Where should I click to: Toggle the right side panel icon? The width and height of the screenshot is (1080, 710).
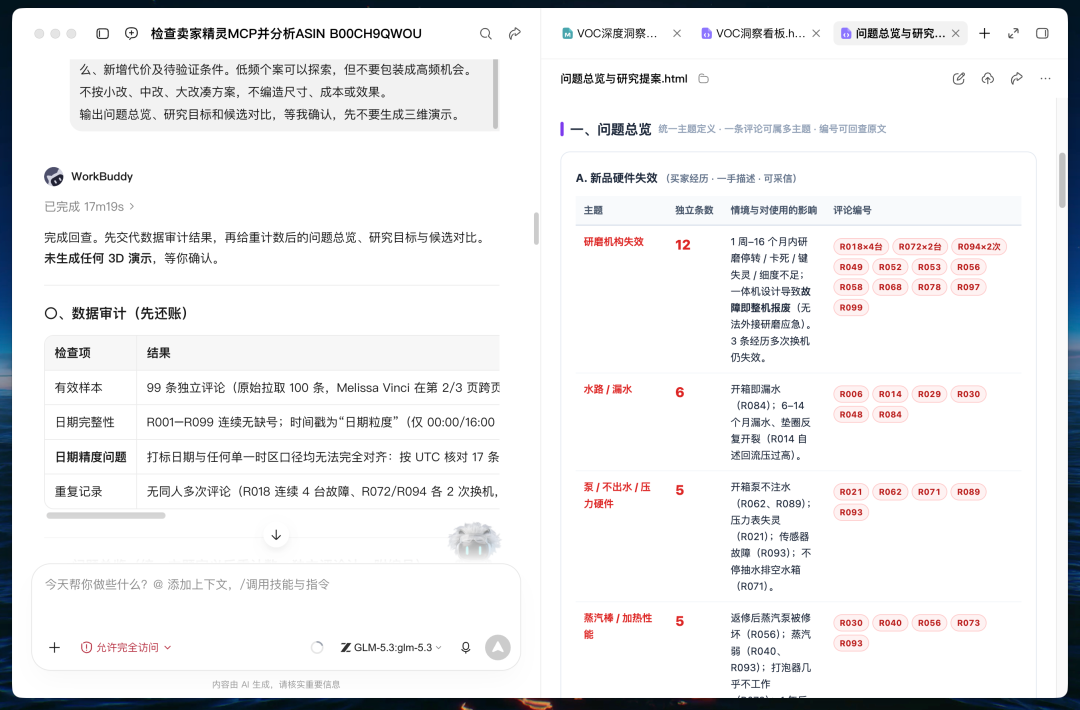click(x=1042, y=33)
